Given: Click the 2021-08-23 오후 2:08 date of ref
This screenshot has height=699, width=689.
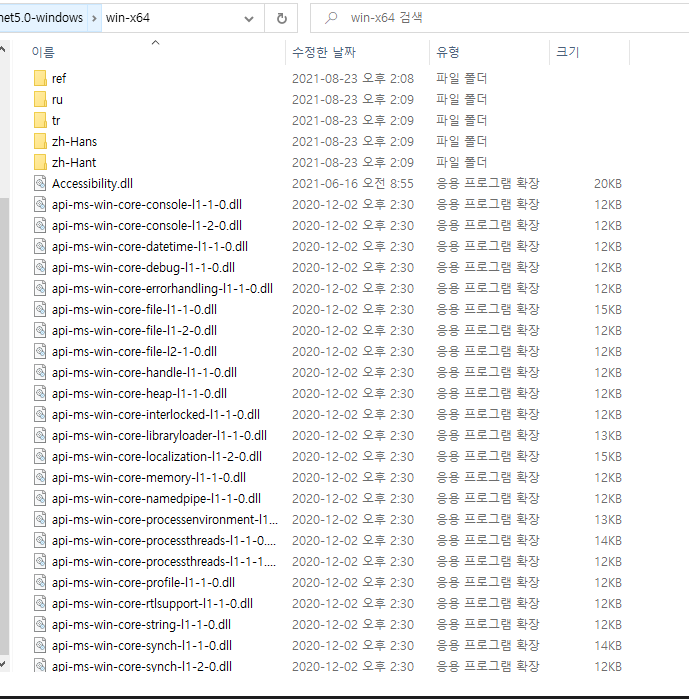Looking at the screenshot, I should pyautogui.click(x=353, y=78).
